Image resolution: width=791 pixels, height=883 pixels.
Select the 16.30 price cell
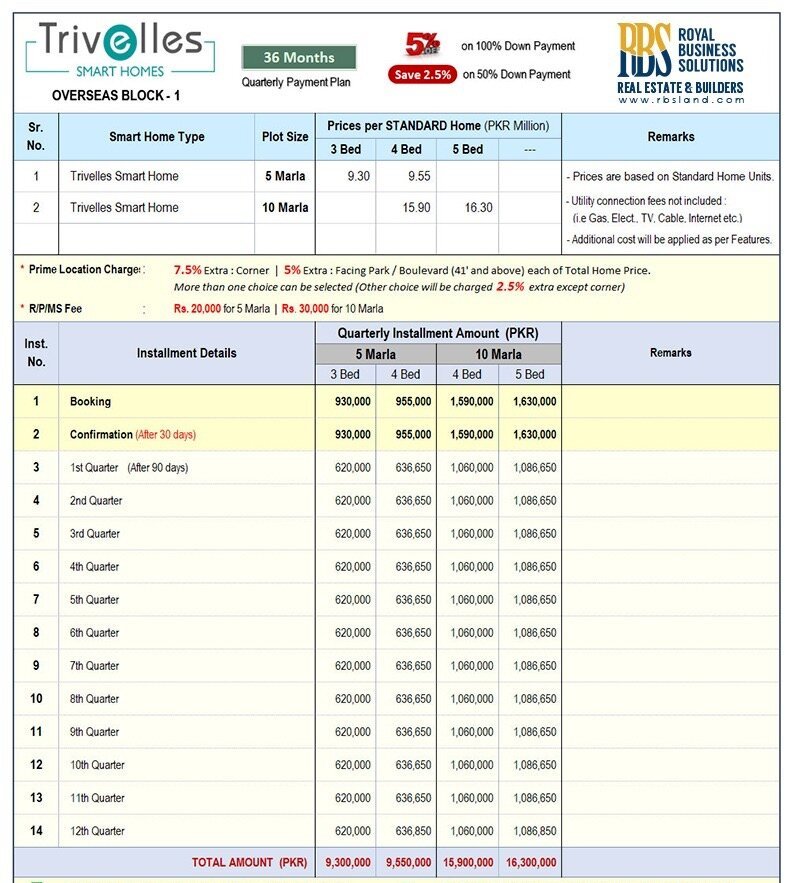click(x=467, y=208)
